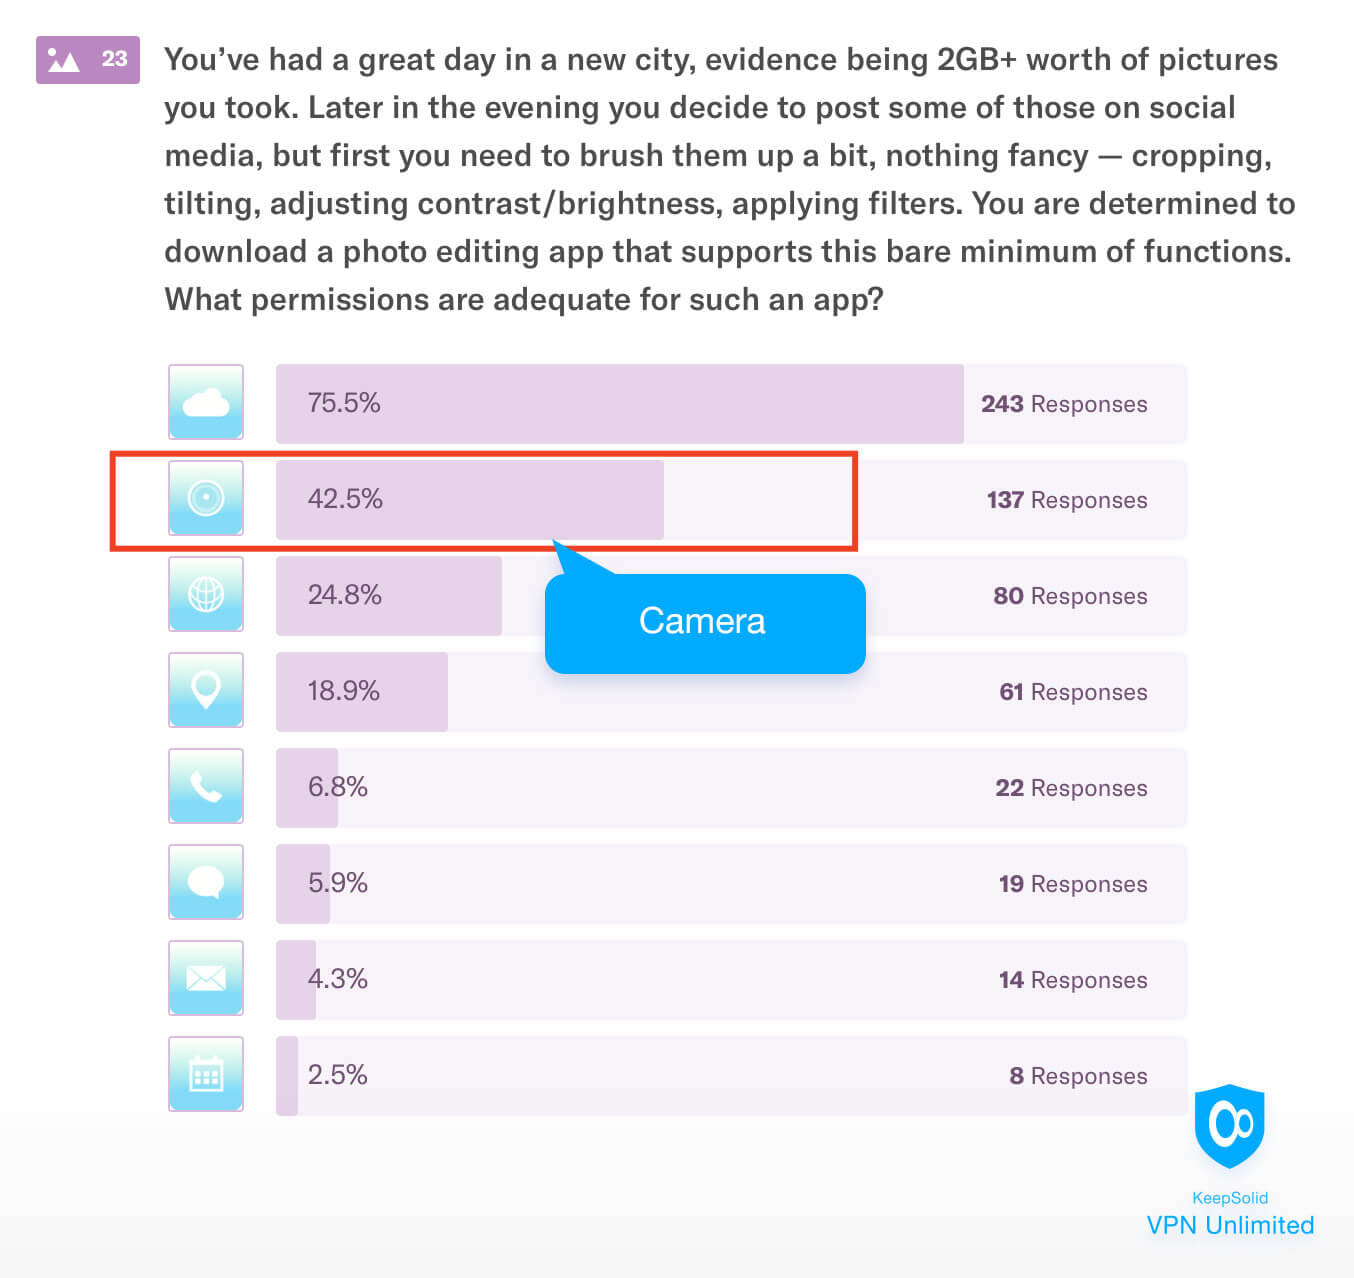The image size is (1354, 1278).
Task: Select the camera permission icon
Action: [x=206, y=498]
